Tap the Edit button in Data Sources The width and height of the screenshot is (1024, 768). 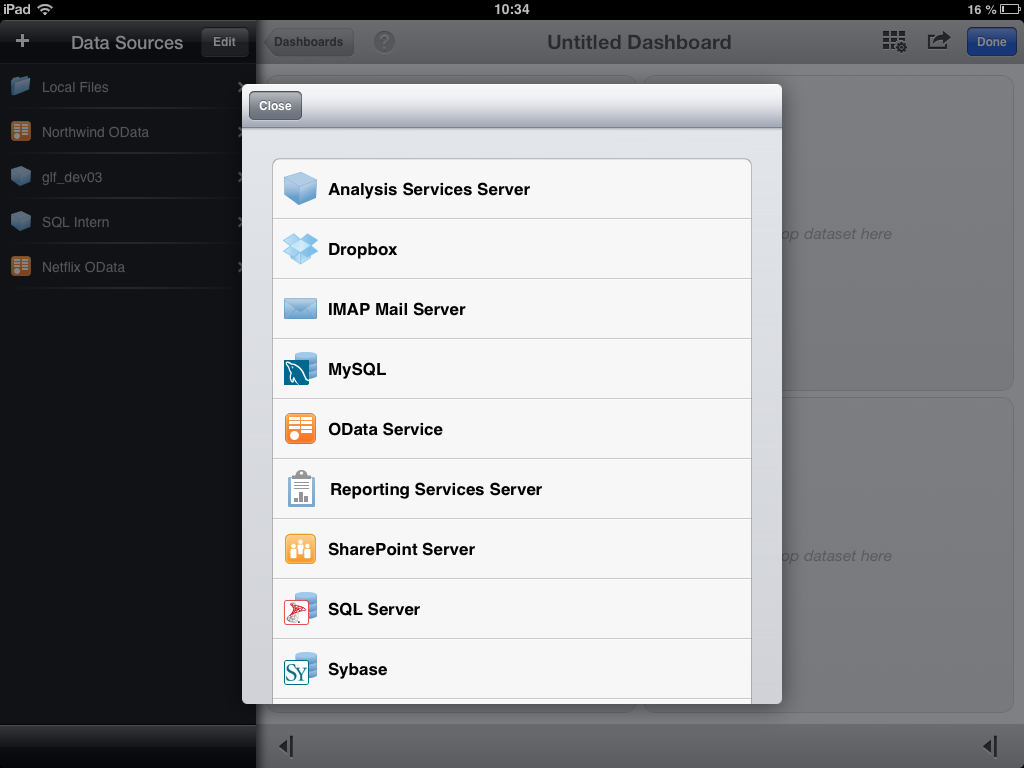[x=224, y=42]
